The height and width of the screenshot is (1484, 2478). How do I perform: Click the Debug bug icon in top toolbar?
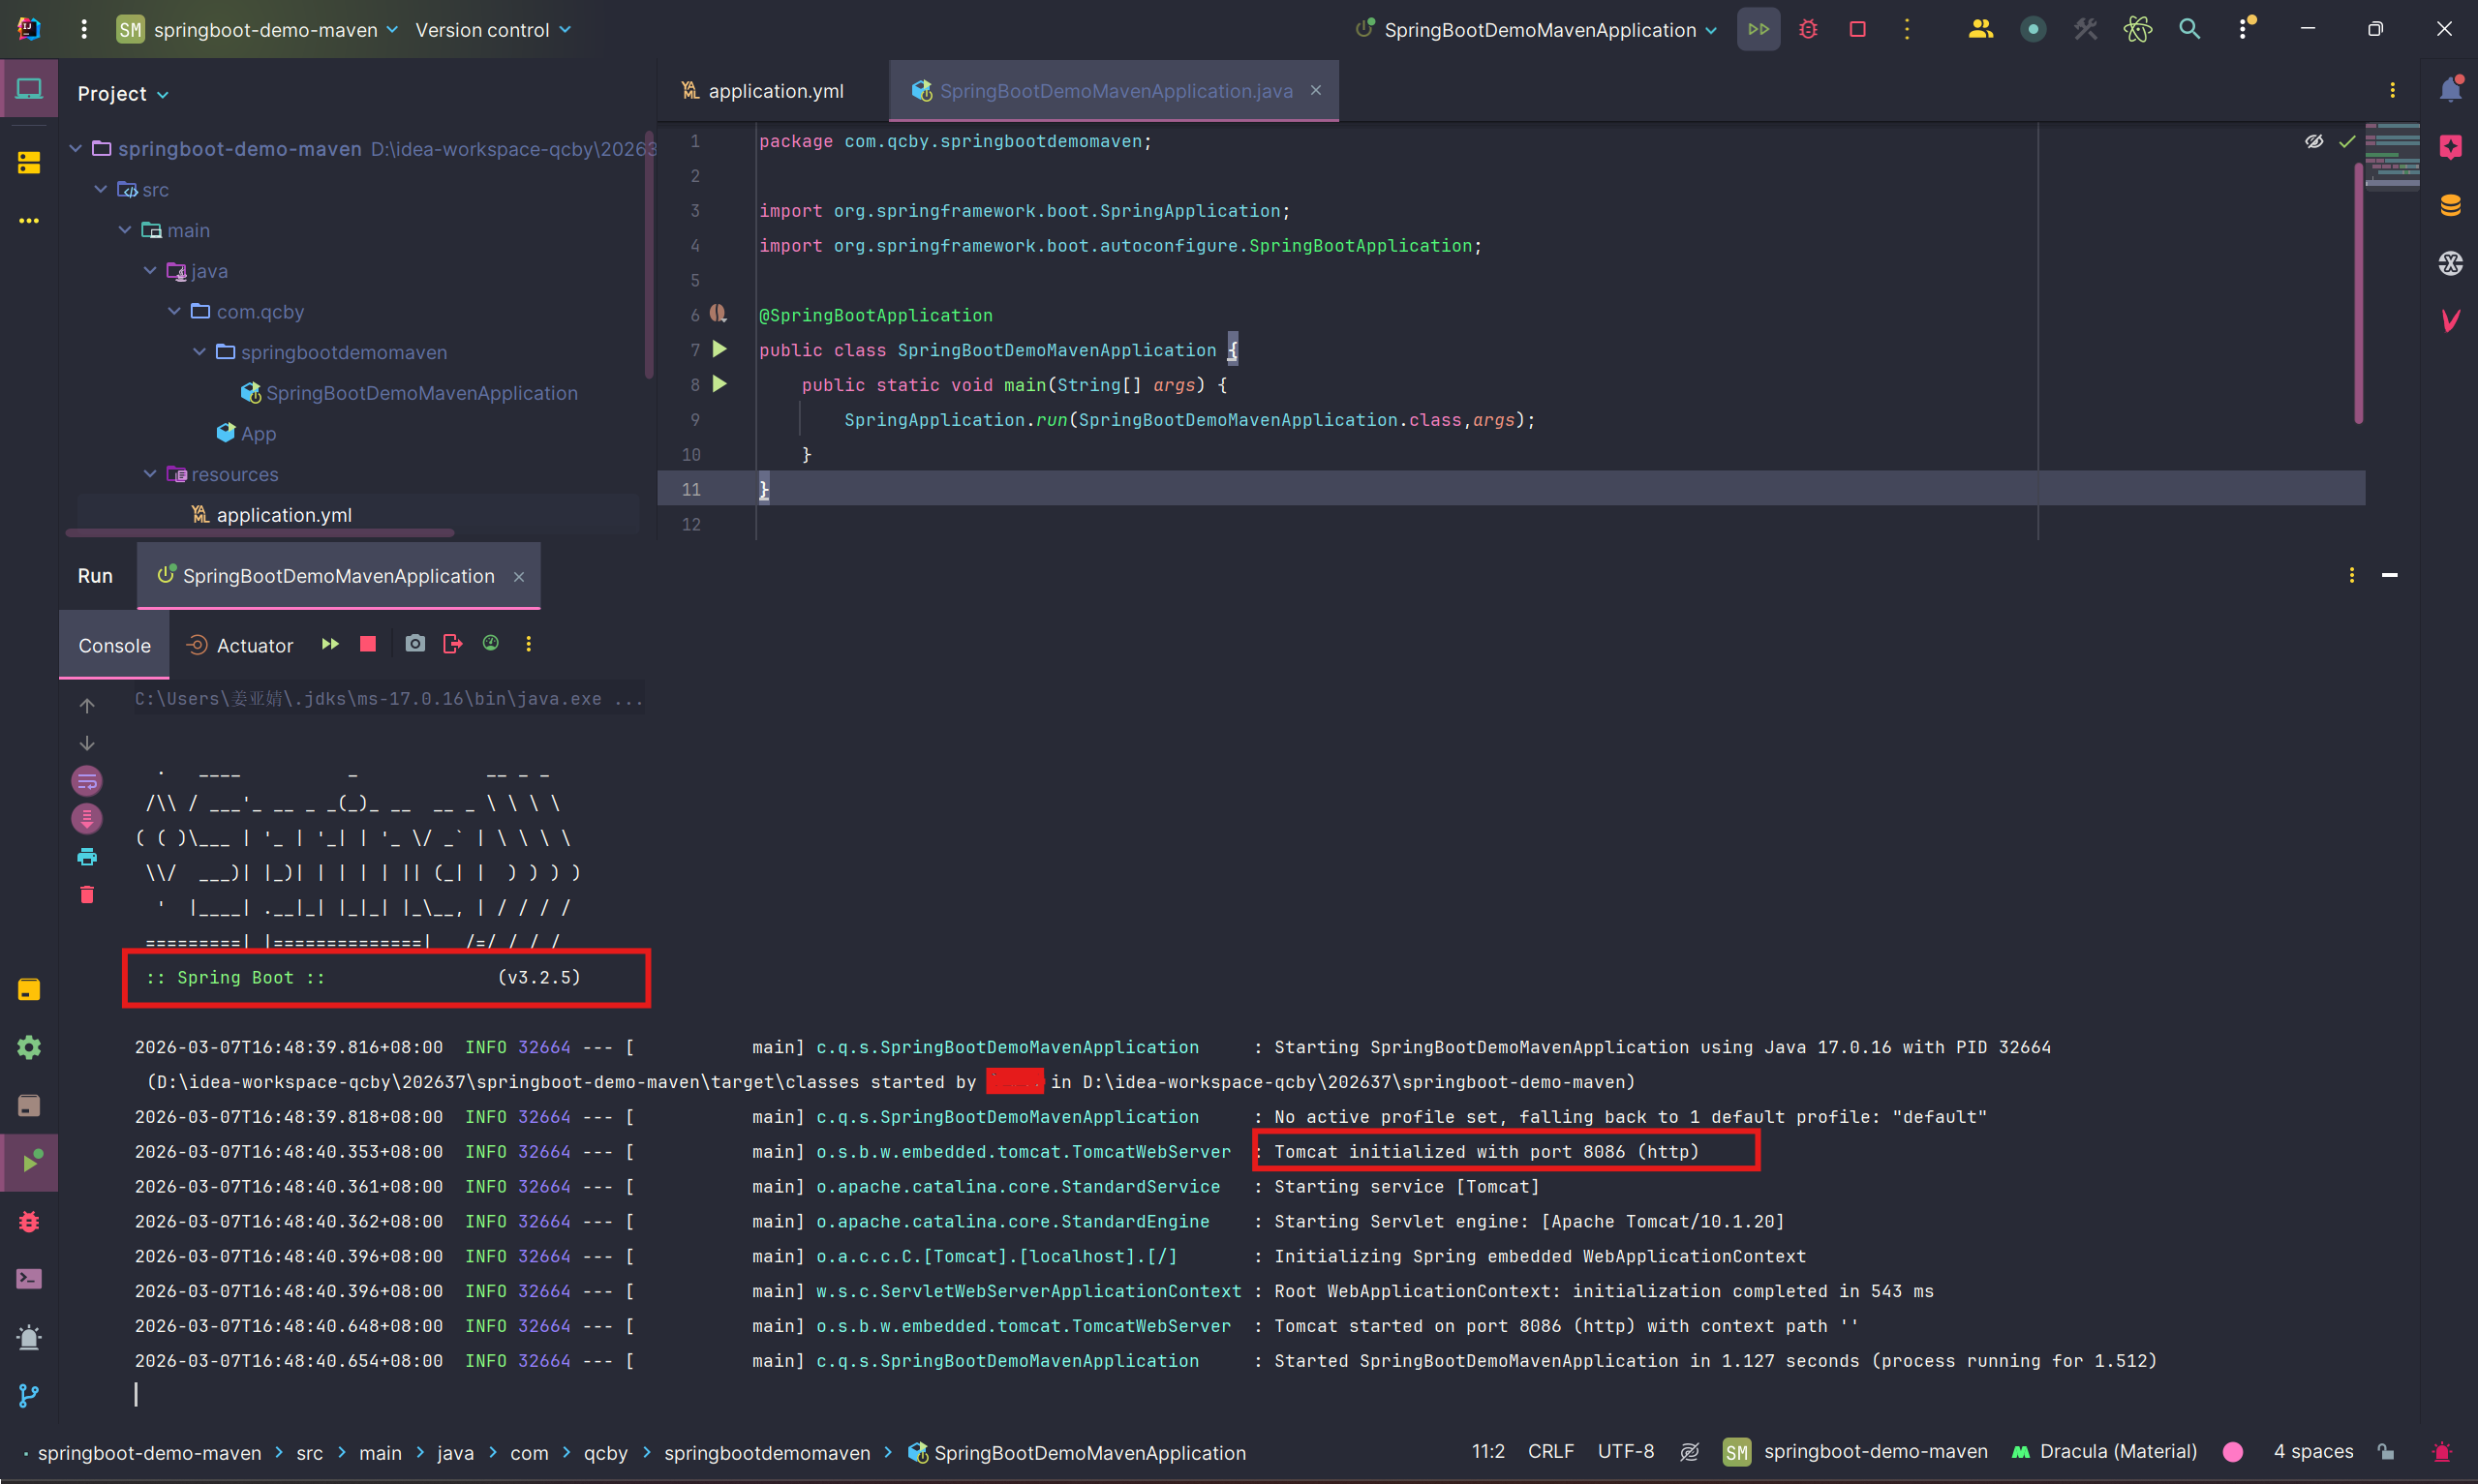pos(1808,29)
